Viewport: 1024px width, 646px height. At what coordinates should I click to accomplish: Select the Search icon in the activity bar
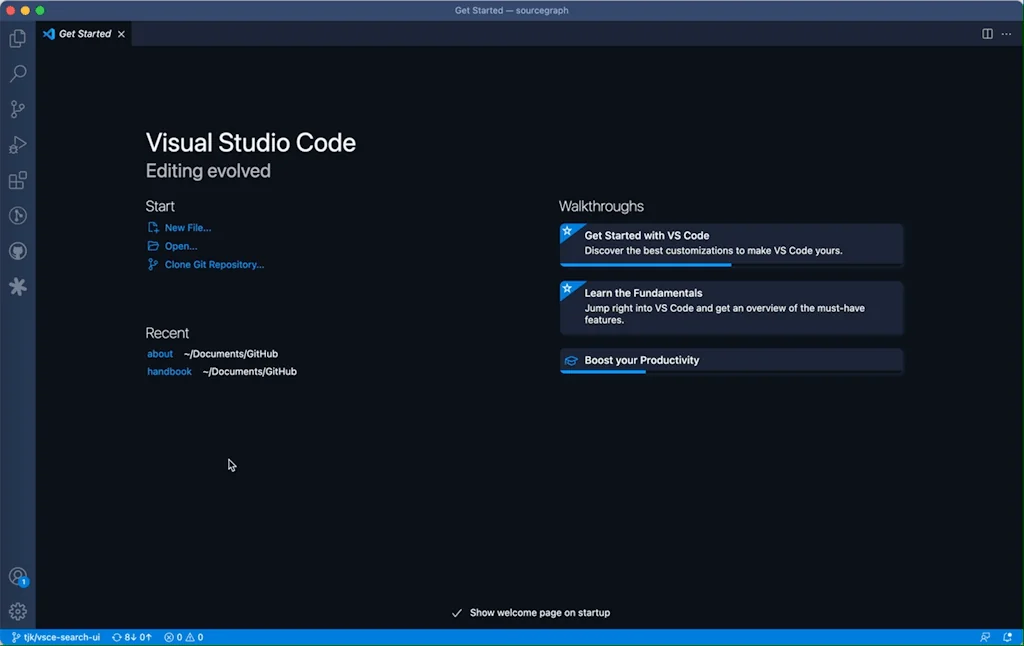click(x=17, y=73)
